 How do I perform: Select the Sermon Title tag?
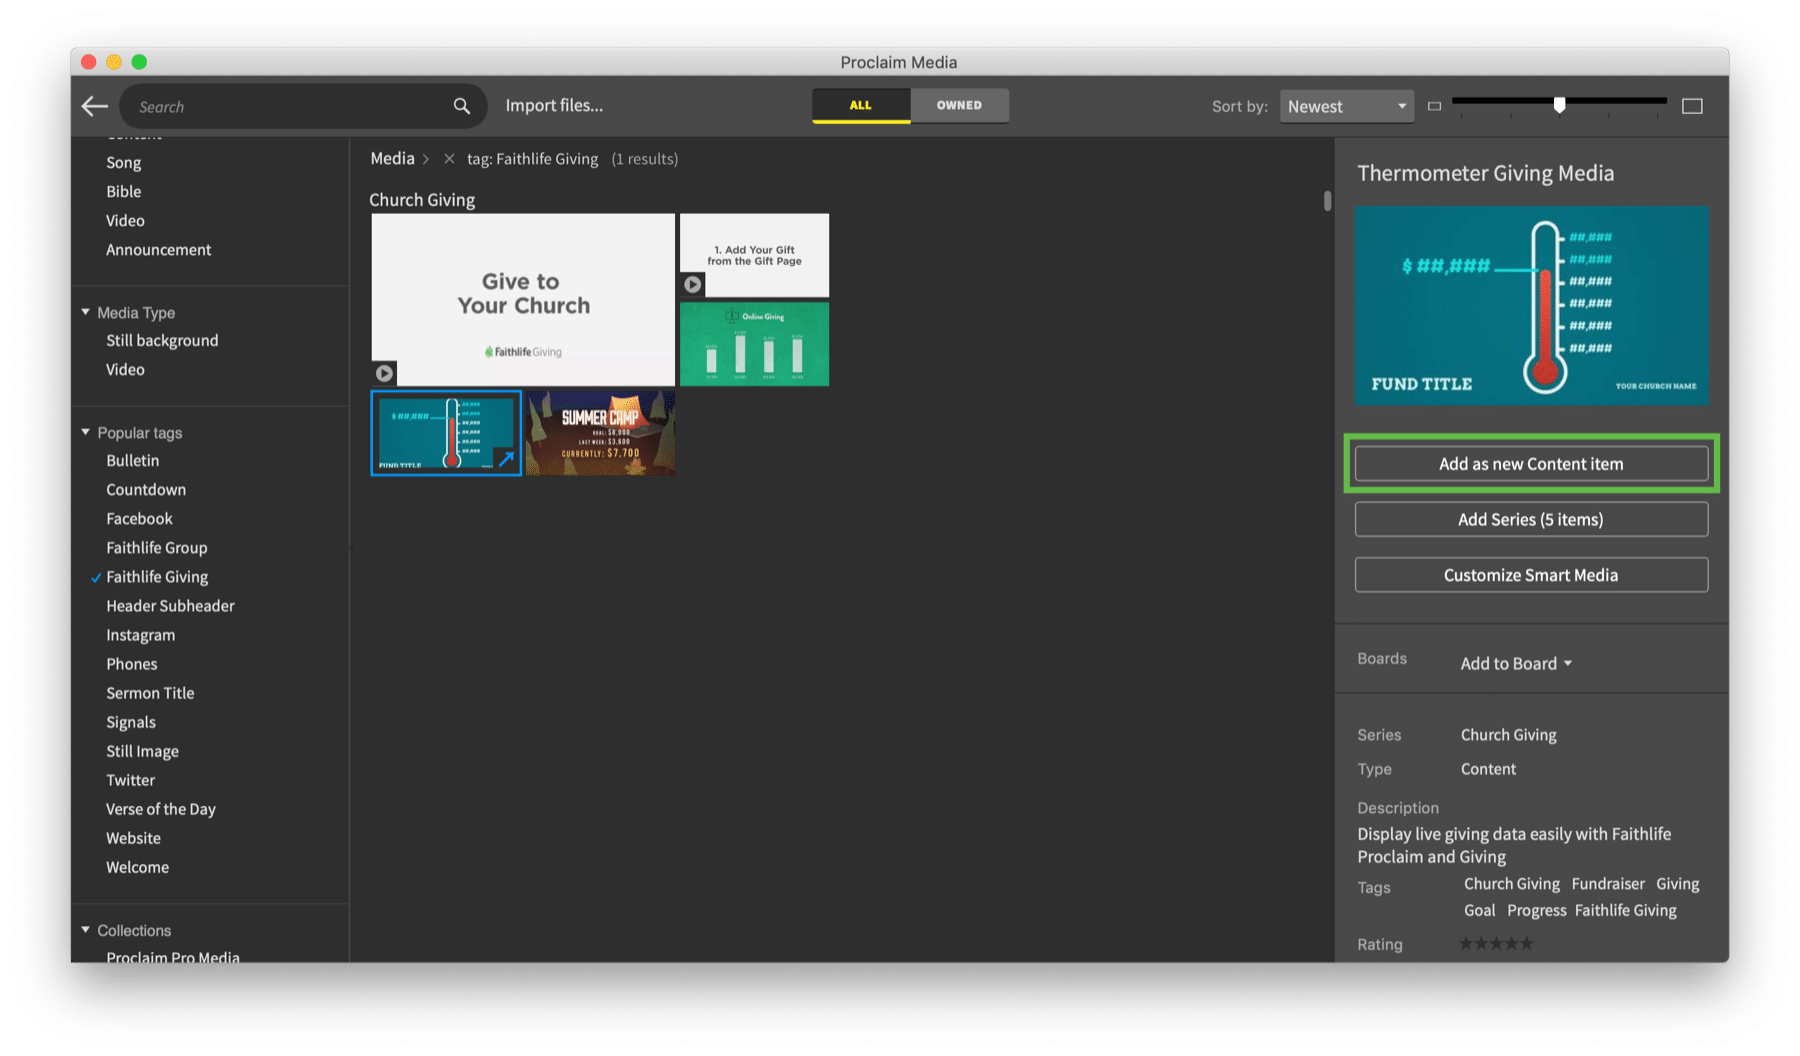pyautogui.click(x=150, y=693)
